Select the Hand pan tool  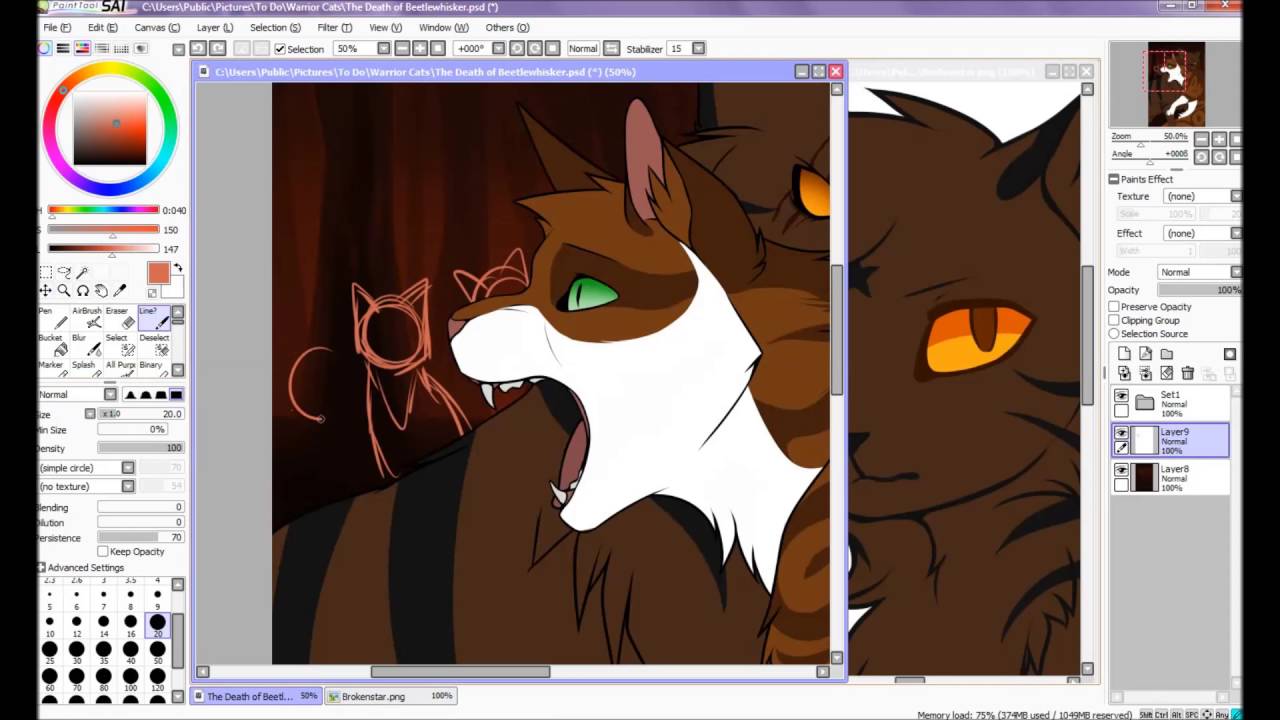point(101,290)
